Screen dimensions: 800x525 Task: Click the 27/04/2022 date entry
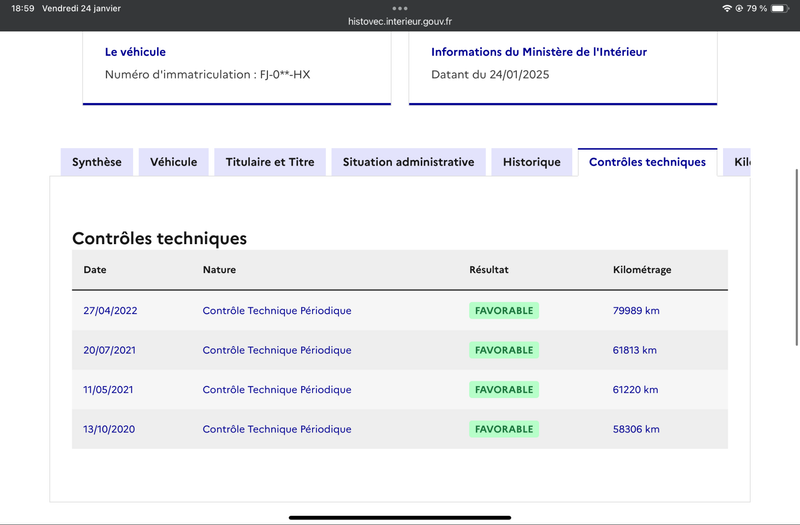click(110, 311)
